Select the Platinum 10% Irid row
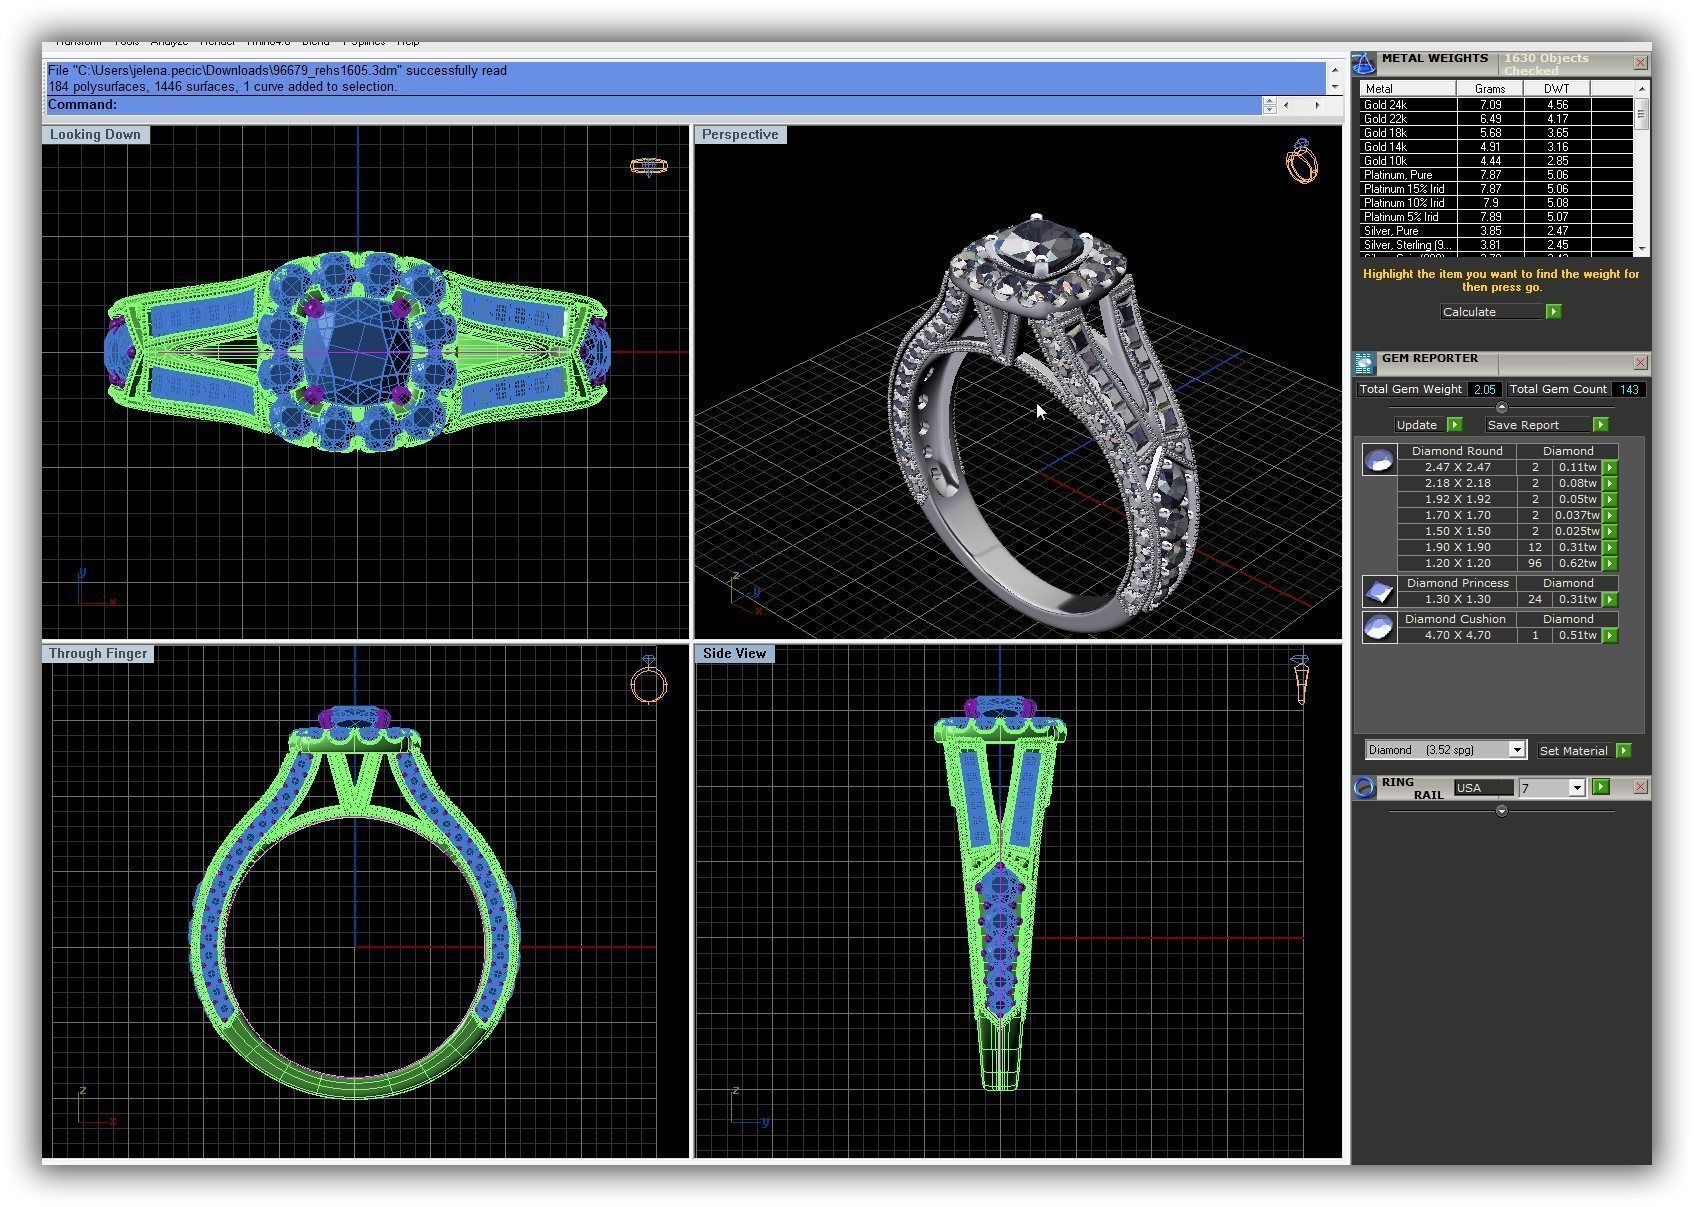The image size is (1694, 1207). pyautogui.click(x=1496, y=202)
